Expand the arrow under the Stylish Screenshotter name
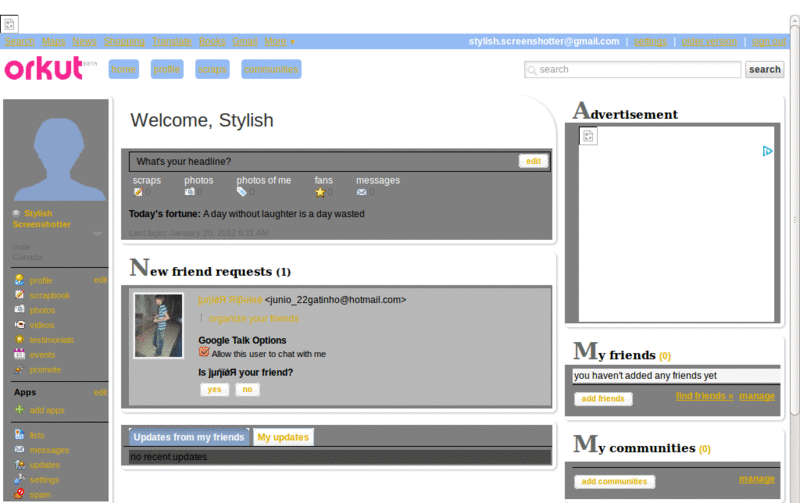The image size is (800, 503). (x=97, y=234)
